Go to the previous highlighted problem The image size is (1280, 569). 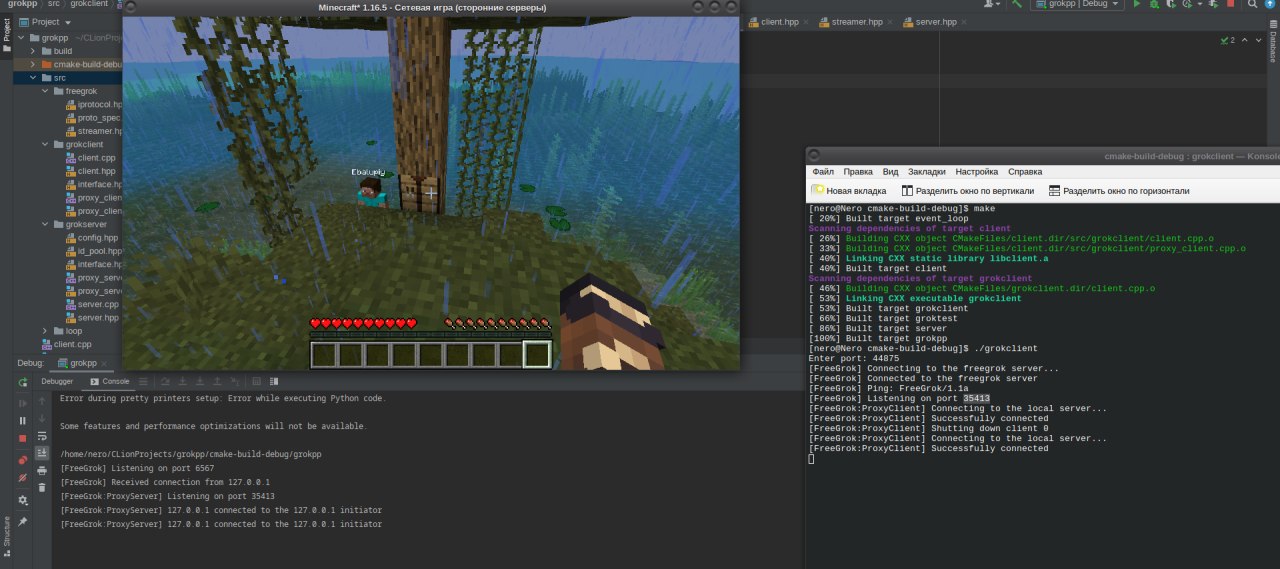pyautogui.click(x=1244, y=40)
